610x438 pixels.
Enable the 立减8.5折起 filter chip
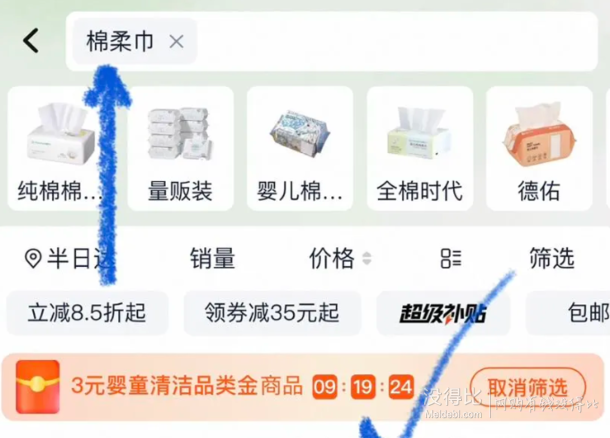pos(87,313)
